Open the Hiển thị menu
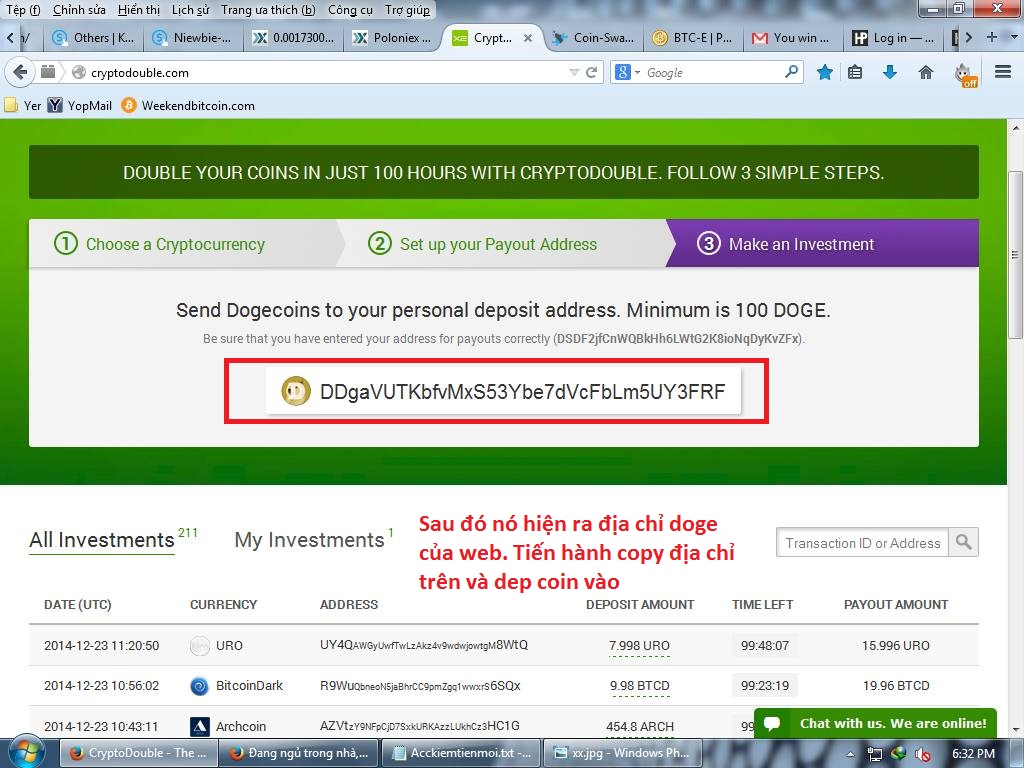1024x768 pixels. [138, 10]
